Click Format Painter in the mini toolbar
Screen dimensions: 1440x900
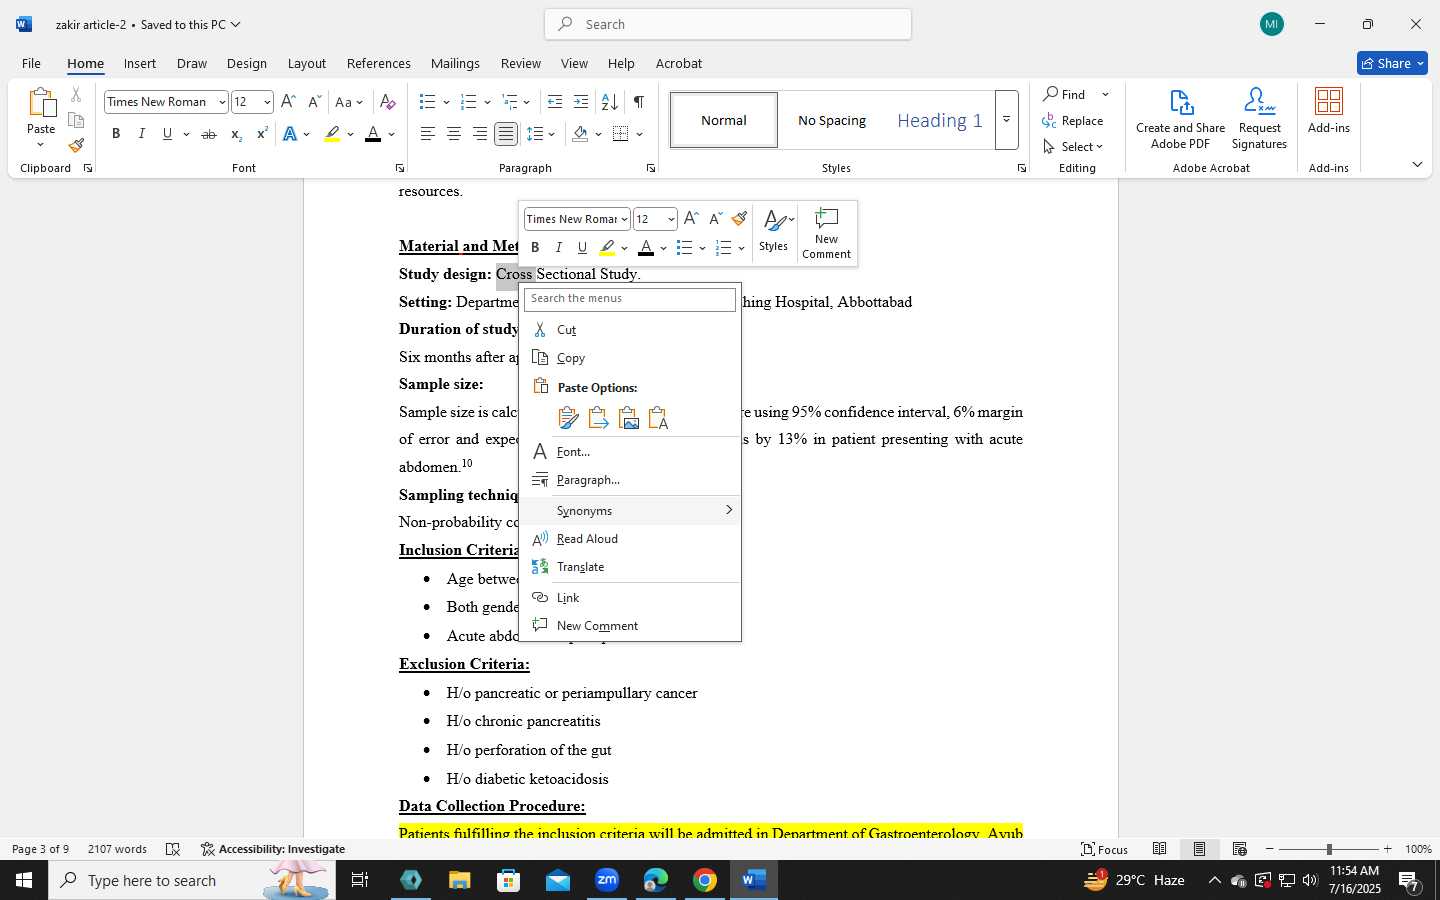(x=739, y=219)
